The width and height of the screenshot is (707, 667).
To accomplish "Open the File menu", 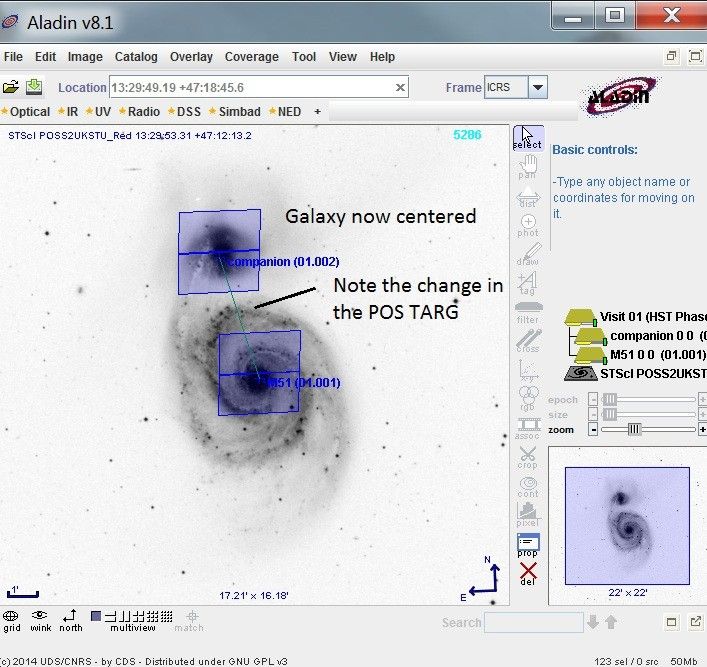I will point(13,57).
